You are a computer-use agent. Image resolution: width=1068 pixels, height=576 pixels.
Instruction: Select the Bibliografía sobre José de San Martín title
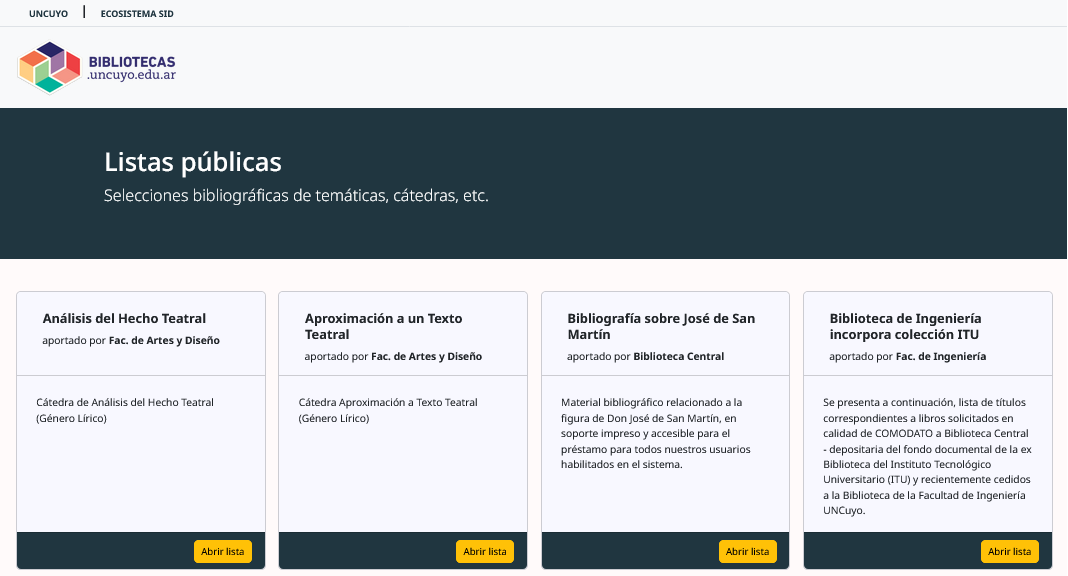(661, 326)
